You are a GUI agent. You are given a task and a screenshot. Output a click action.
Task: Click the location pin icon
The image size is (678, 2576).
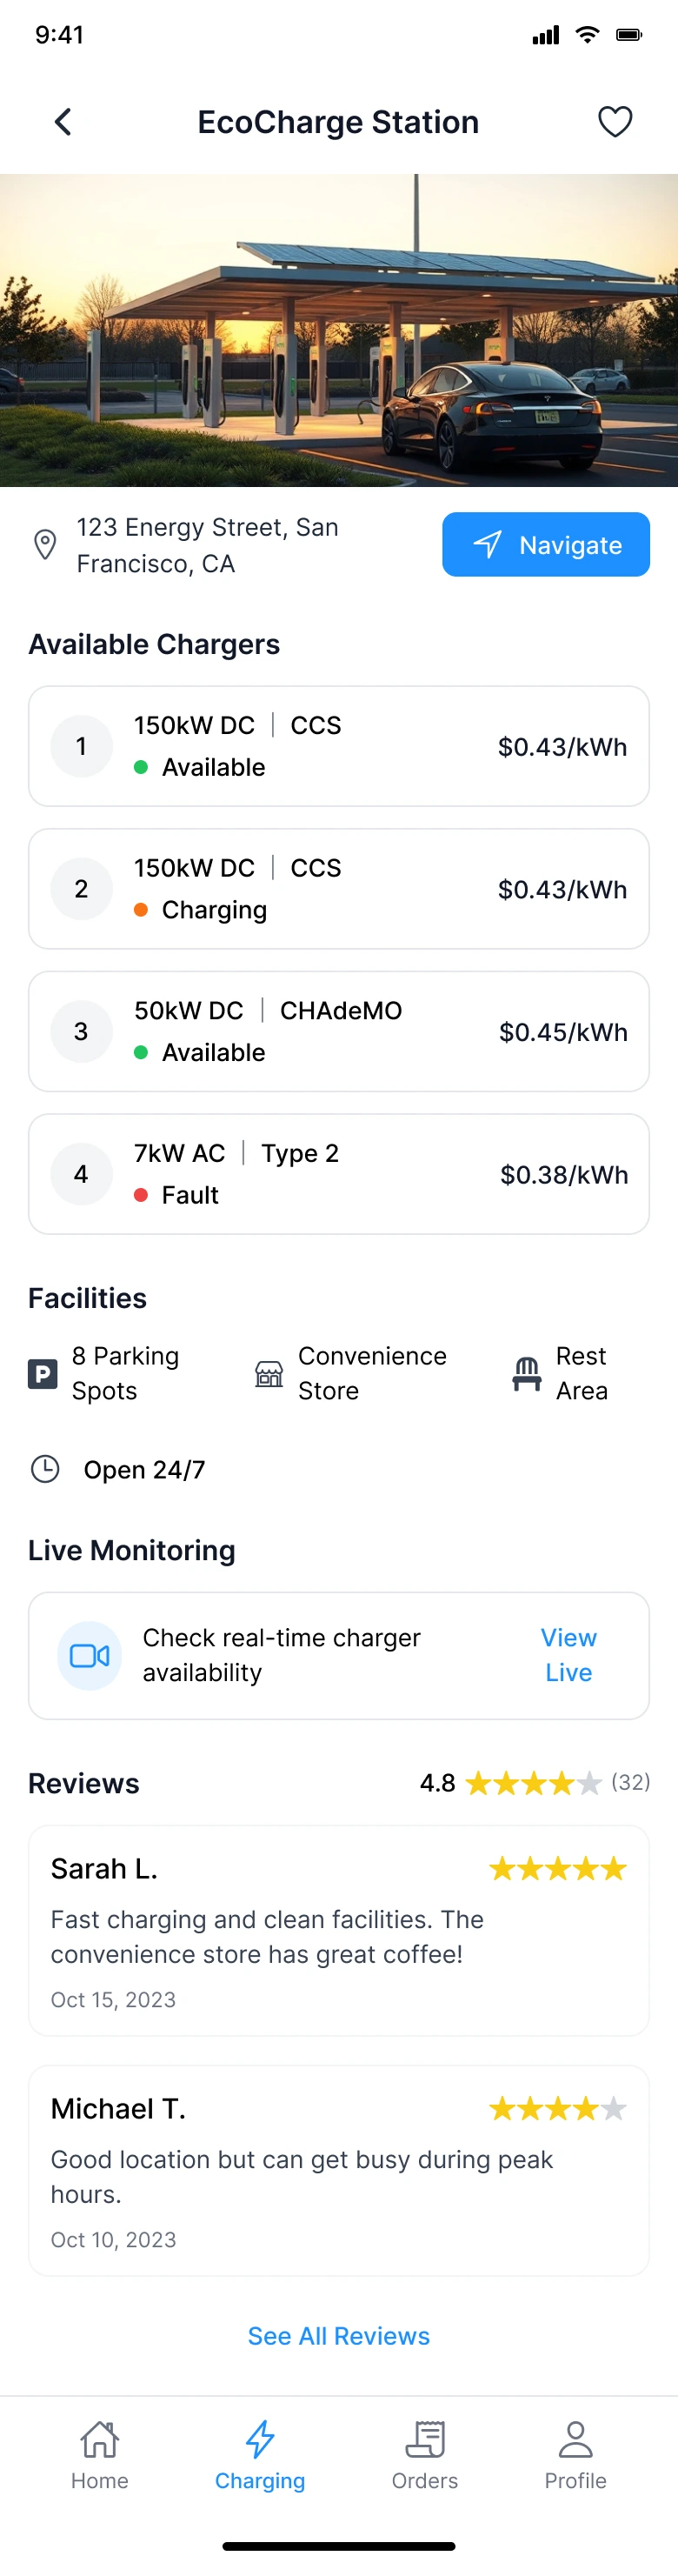coord(45,545)
